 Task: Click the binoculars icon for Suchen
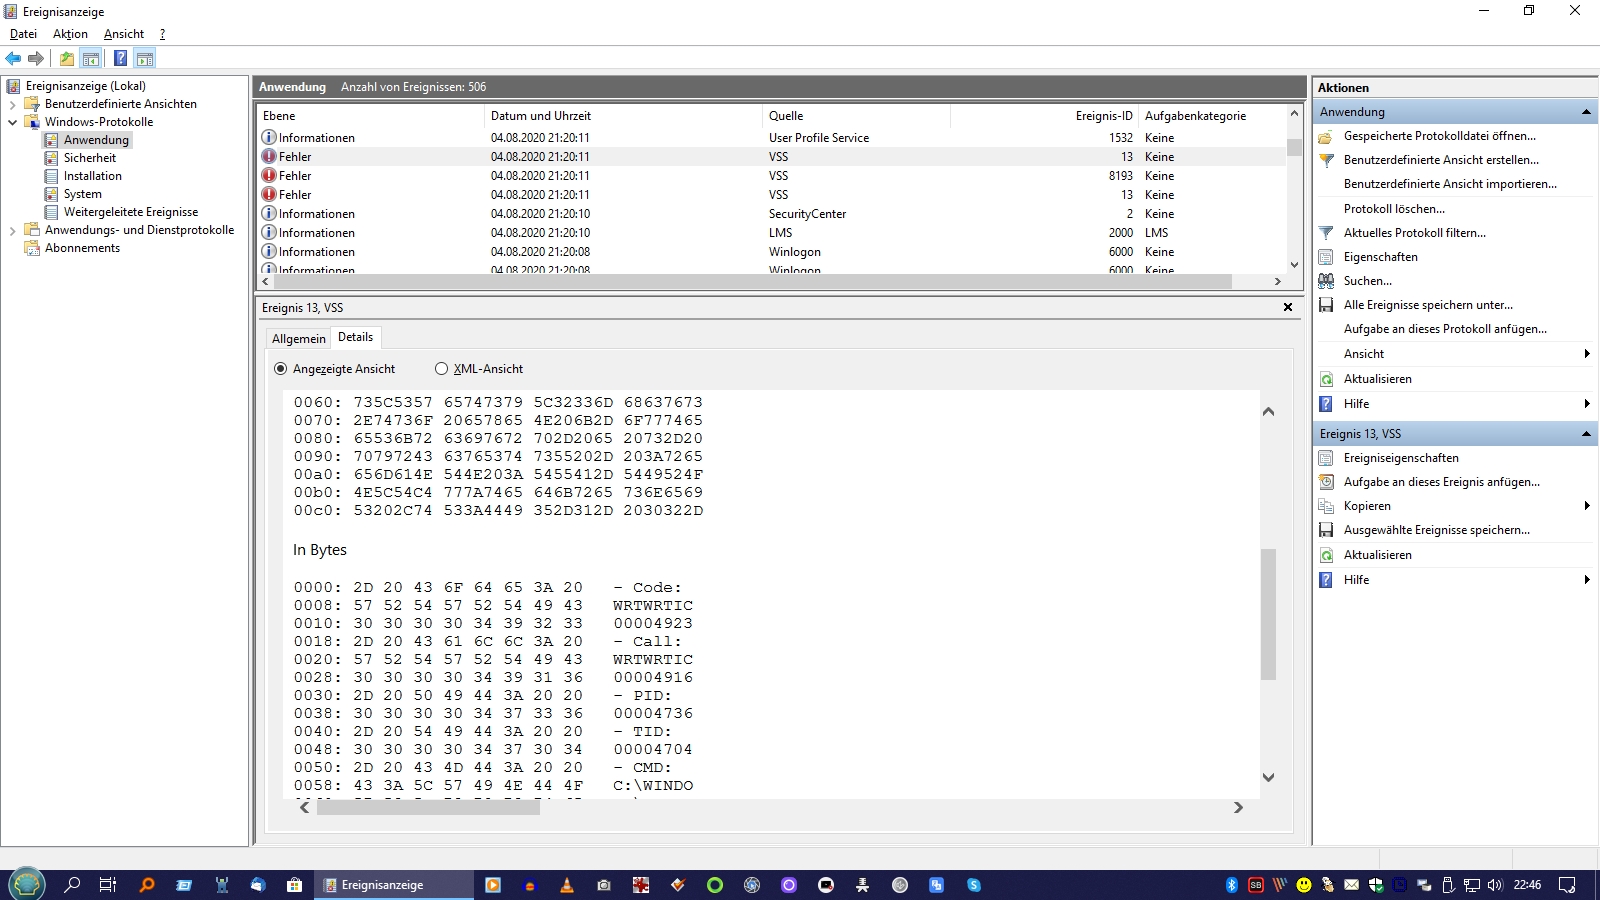tap(1326, 281)
